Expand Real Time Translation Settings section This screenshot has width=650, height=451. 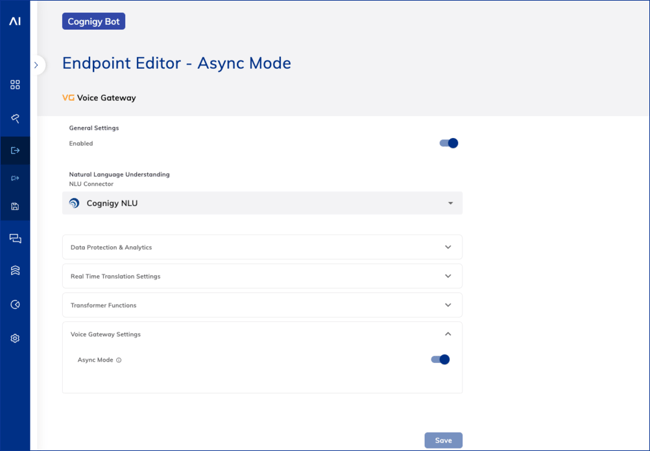[x=262, y=276]
